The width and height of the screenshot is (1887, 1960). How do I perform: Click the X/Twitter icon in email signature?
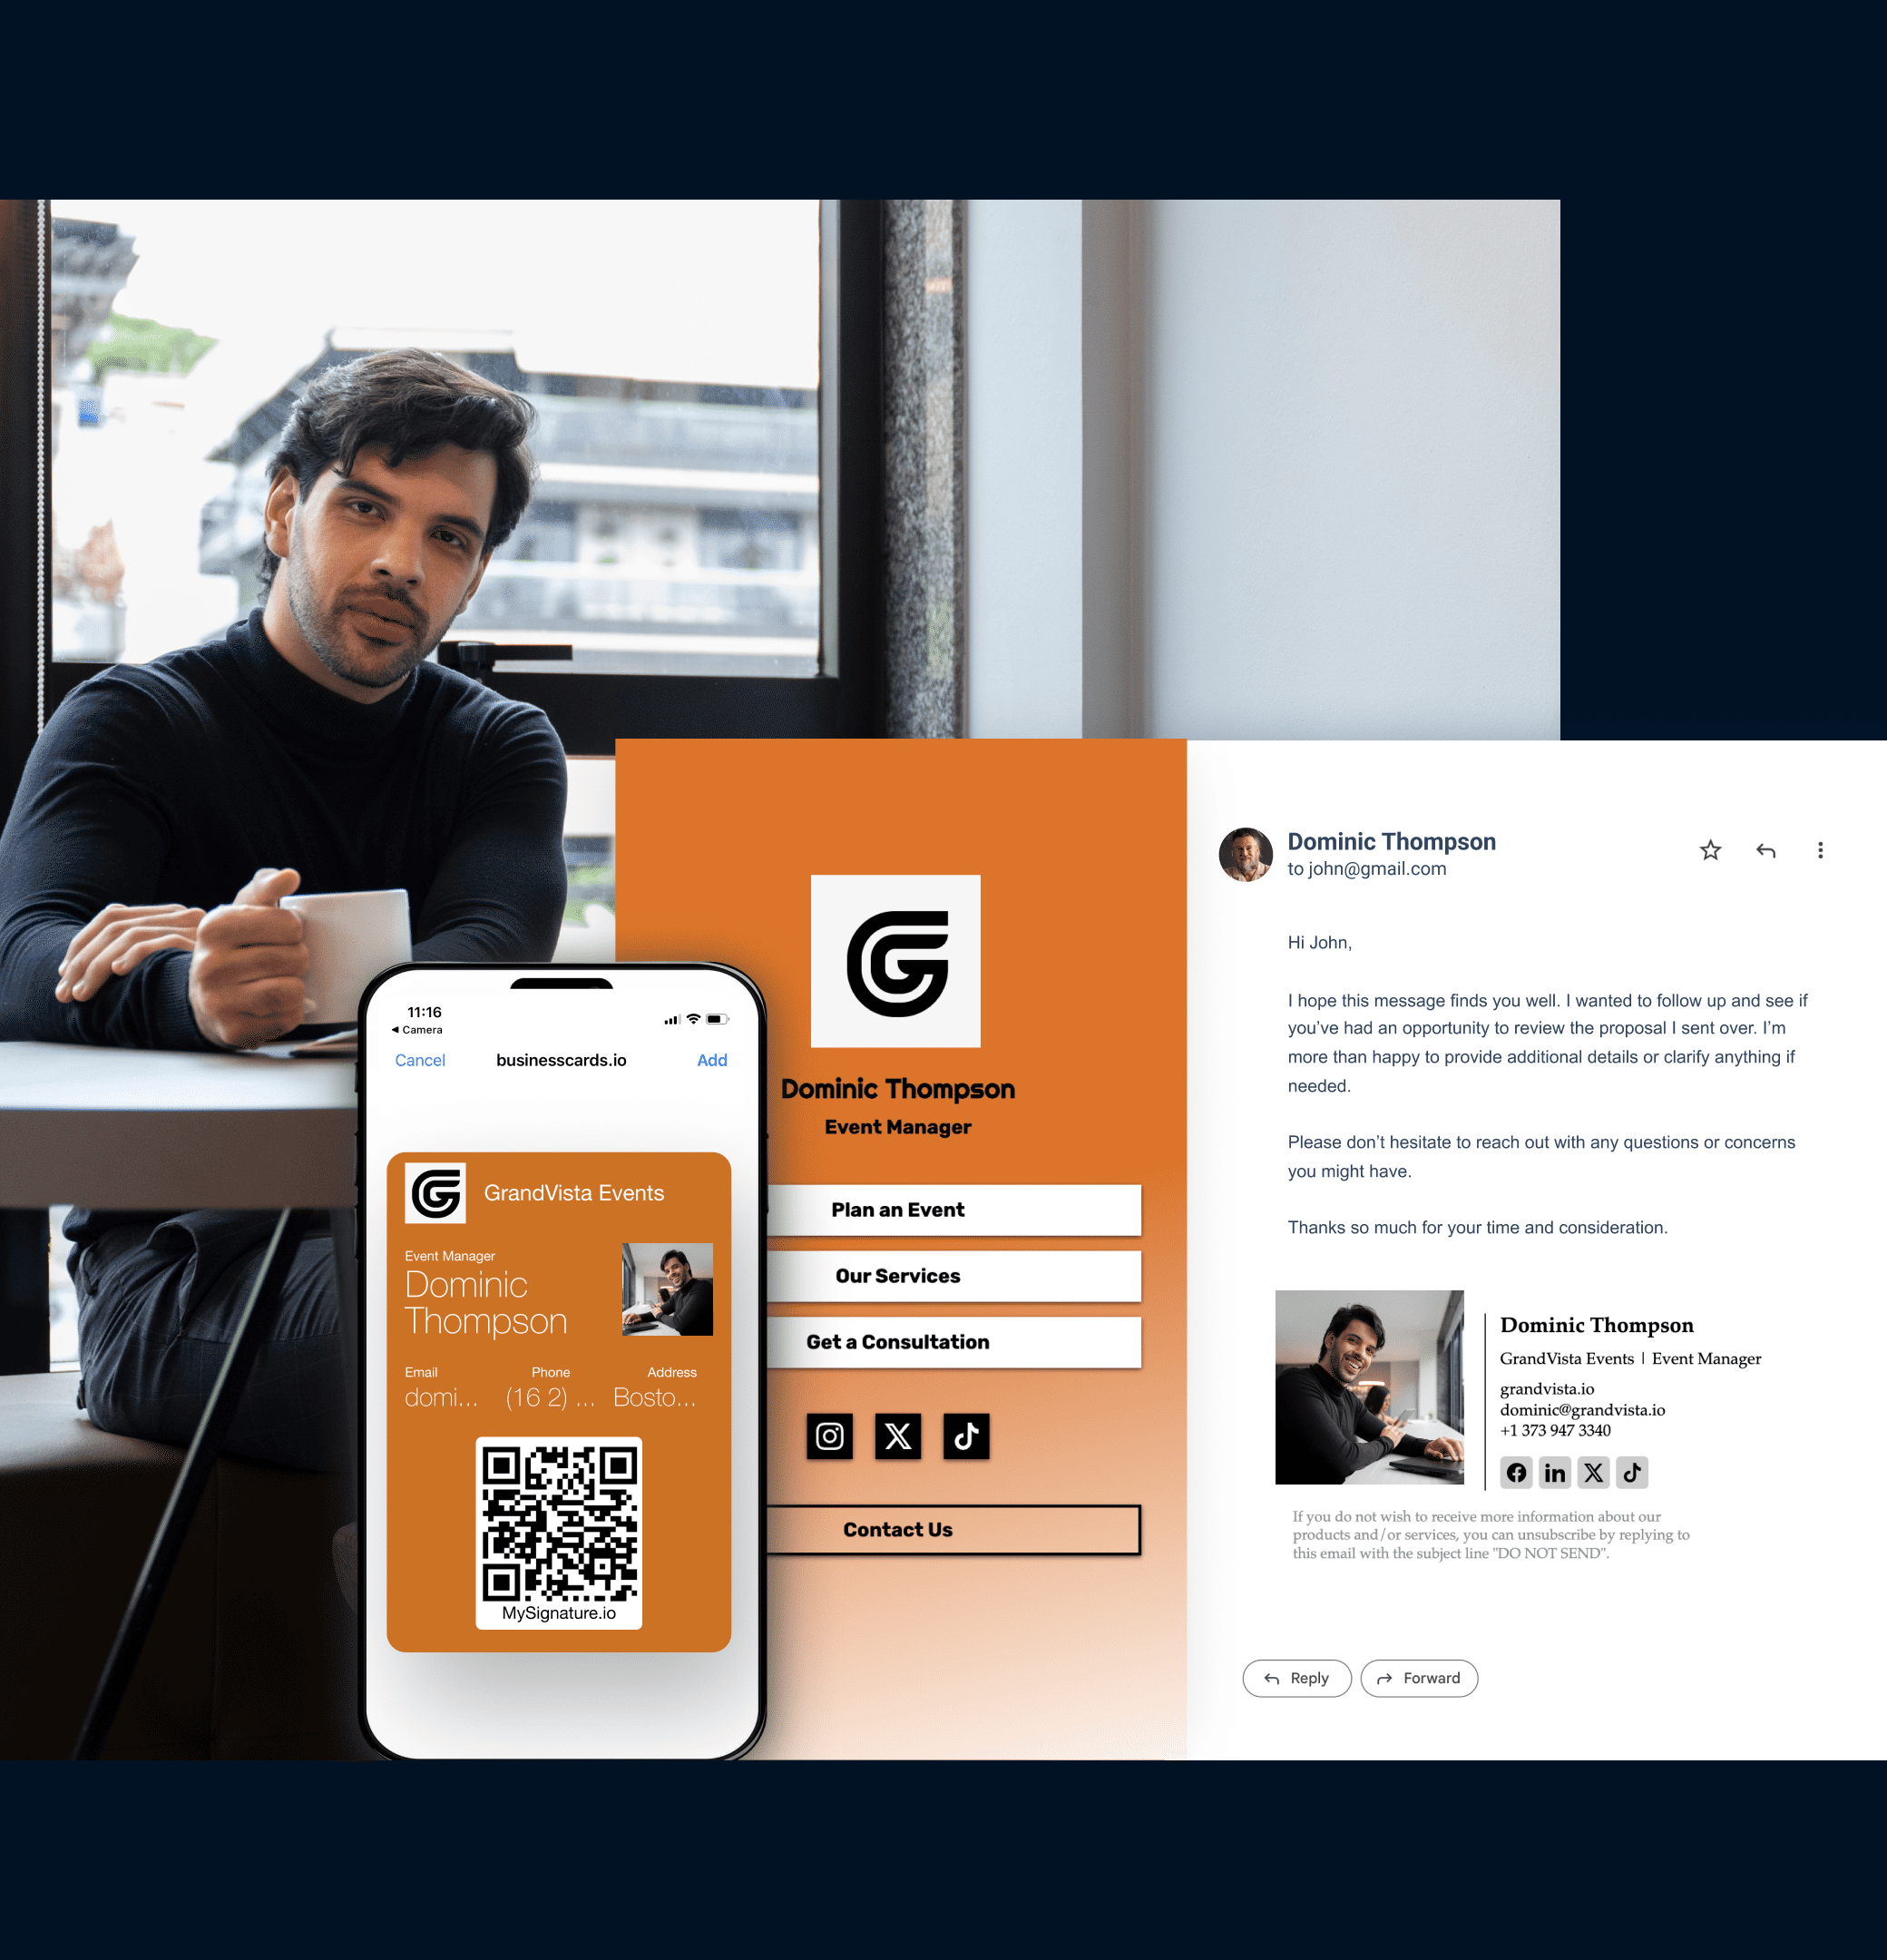click(x=1591, y=1470)
